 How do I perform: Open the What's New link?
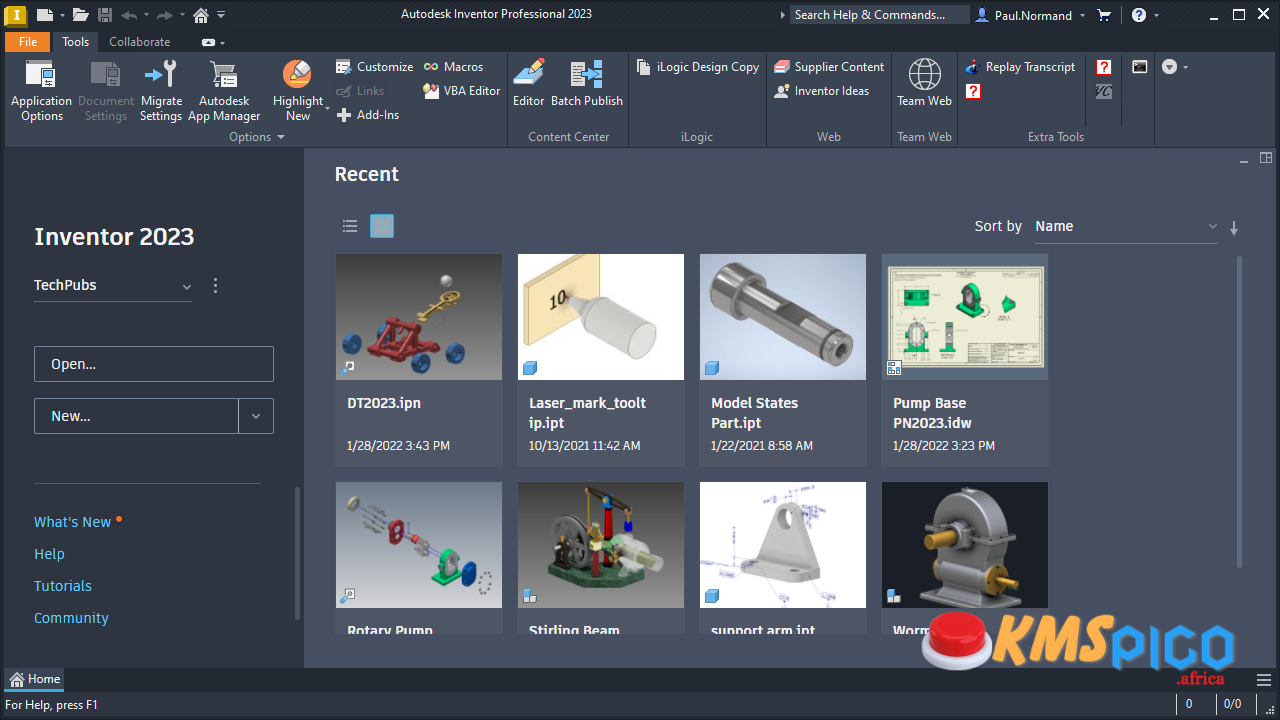tap(72, 522)
